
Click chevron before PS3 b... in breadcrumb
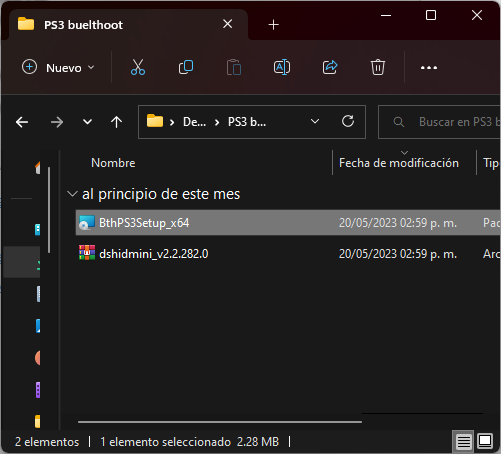217,123
